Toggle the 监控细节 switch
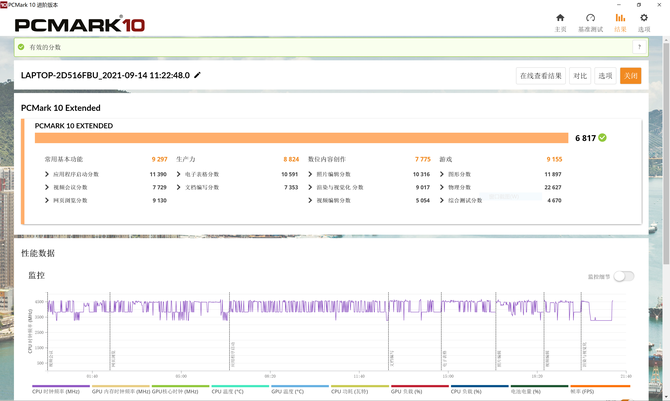 coord(624,277)
